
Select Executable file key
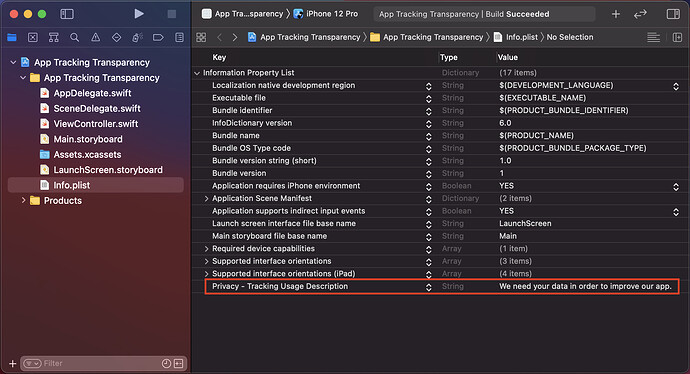tap(239, 98)
